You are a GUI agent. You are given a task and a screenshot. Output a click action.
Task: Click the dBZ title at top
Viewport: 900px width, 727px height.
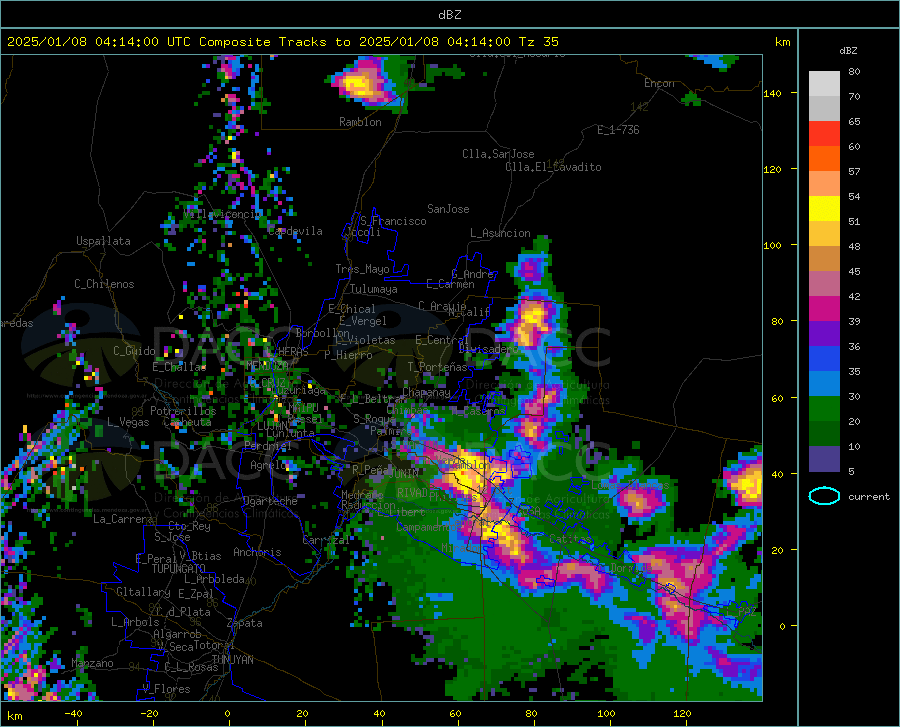pyautogui.click(x=449, y=14)
